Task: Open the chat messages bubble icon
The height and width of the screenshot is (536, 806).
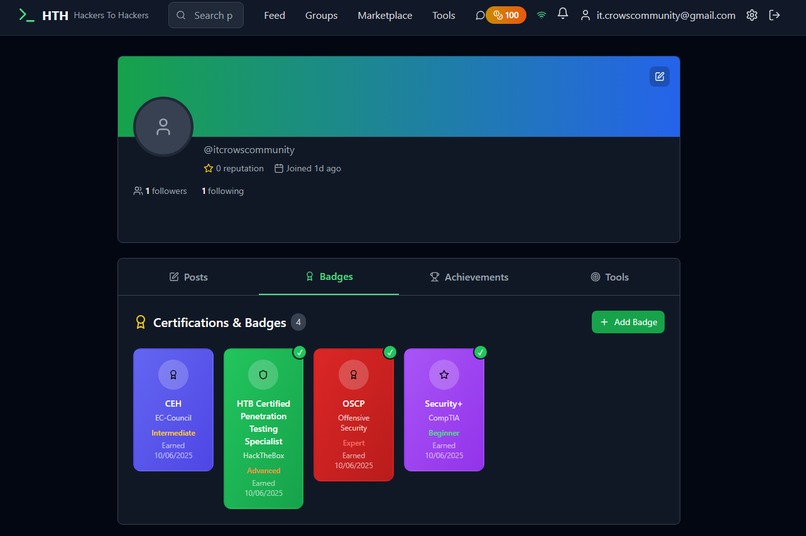Action: tap(480, 15)
